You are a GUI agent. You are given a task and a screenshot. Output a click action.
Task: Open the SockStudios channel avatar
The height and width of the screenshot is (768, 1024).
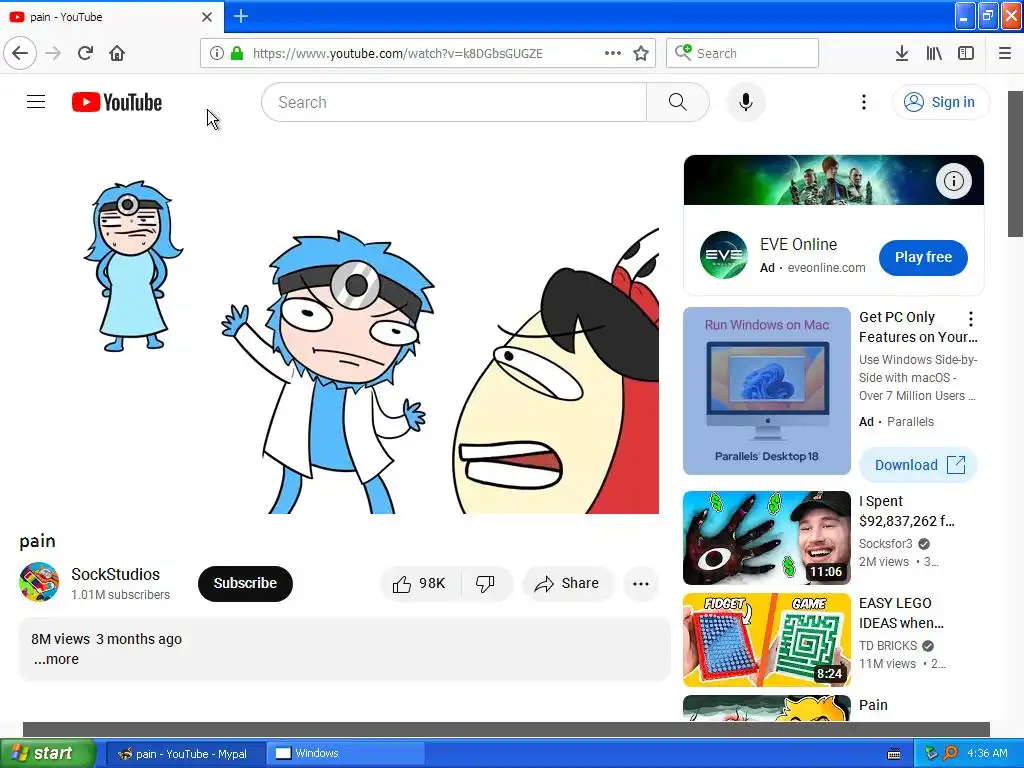click(39, 582)
